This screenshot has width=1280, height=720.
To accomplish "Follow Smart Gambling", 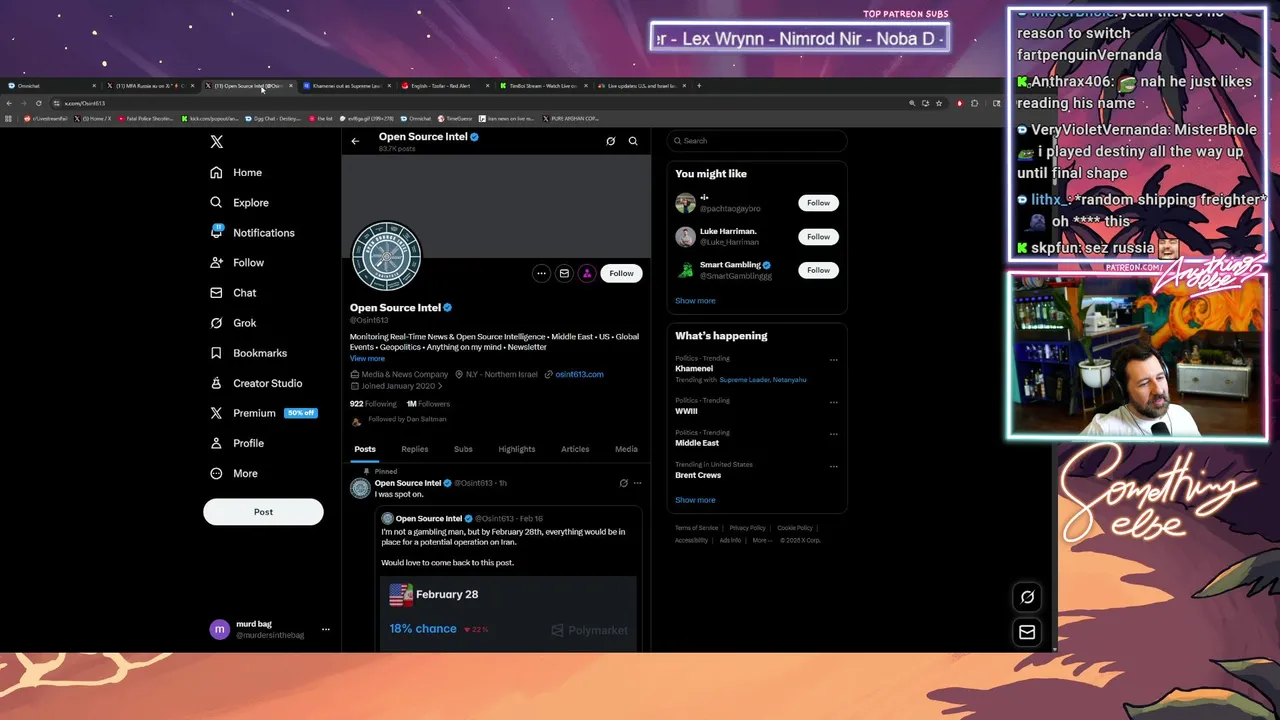I will (x=818, y=270).
